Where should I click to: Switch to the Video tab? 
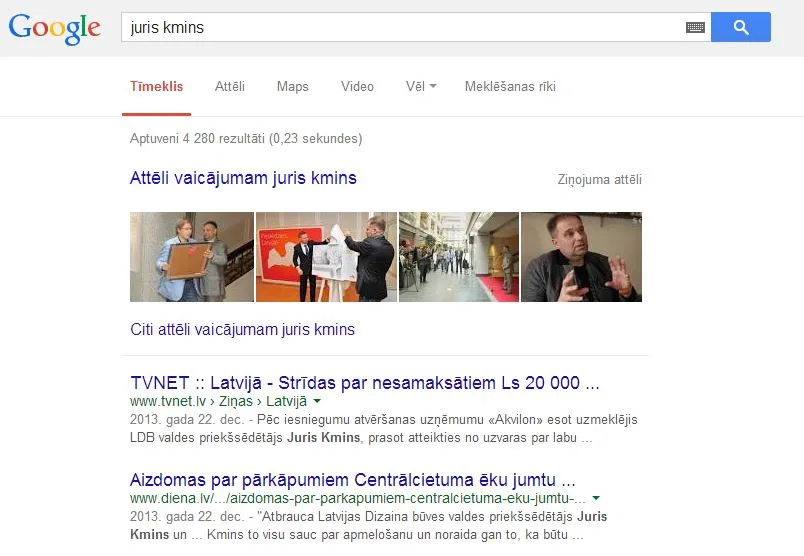click(x=357, y=86)
